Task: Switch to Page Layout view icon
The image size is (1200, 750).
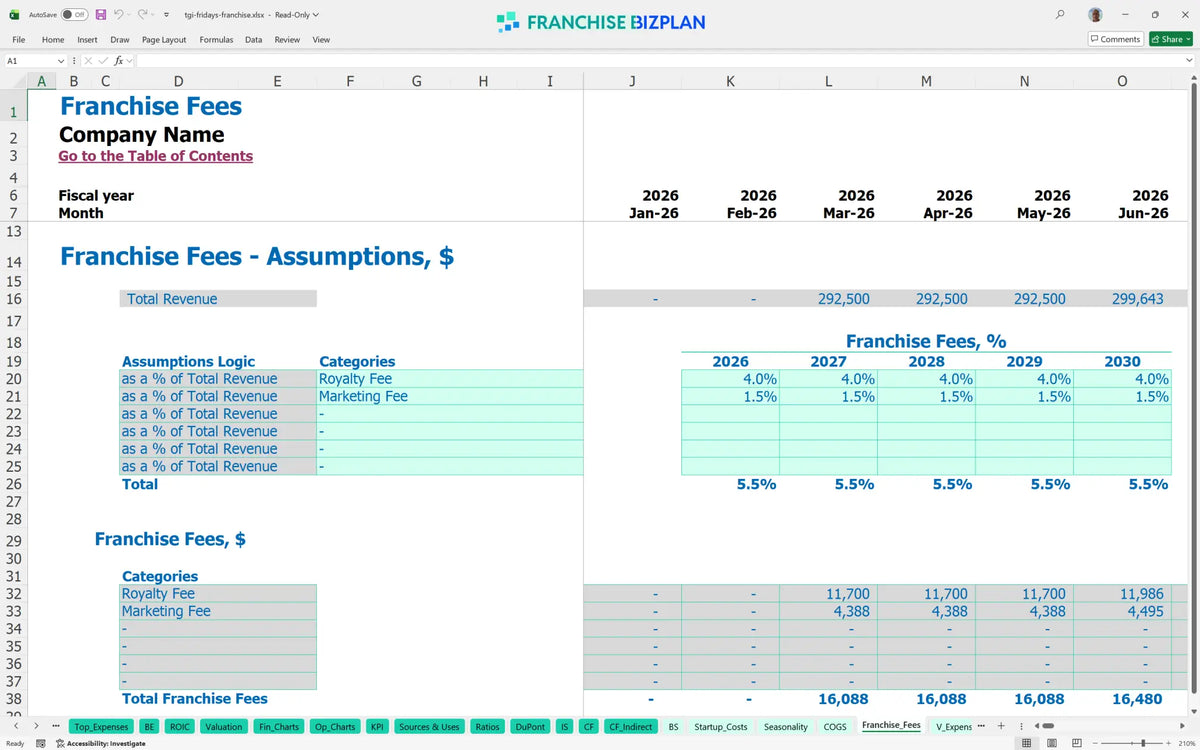Action: [x=1050, y=743]
